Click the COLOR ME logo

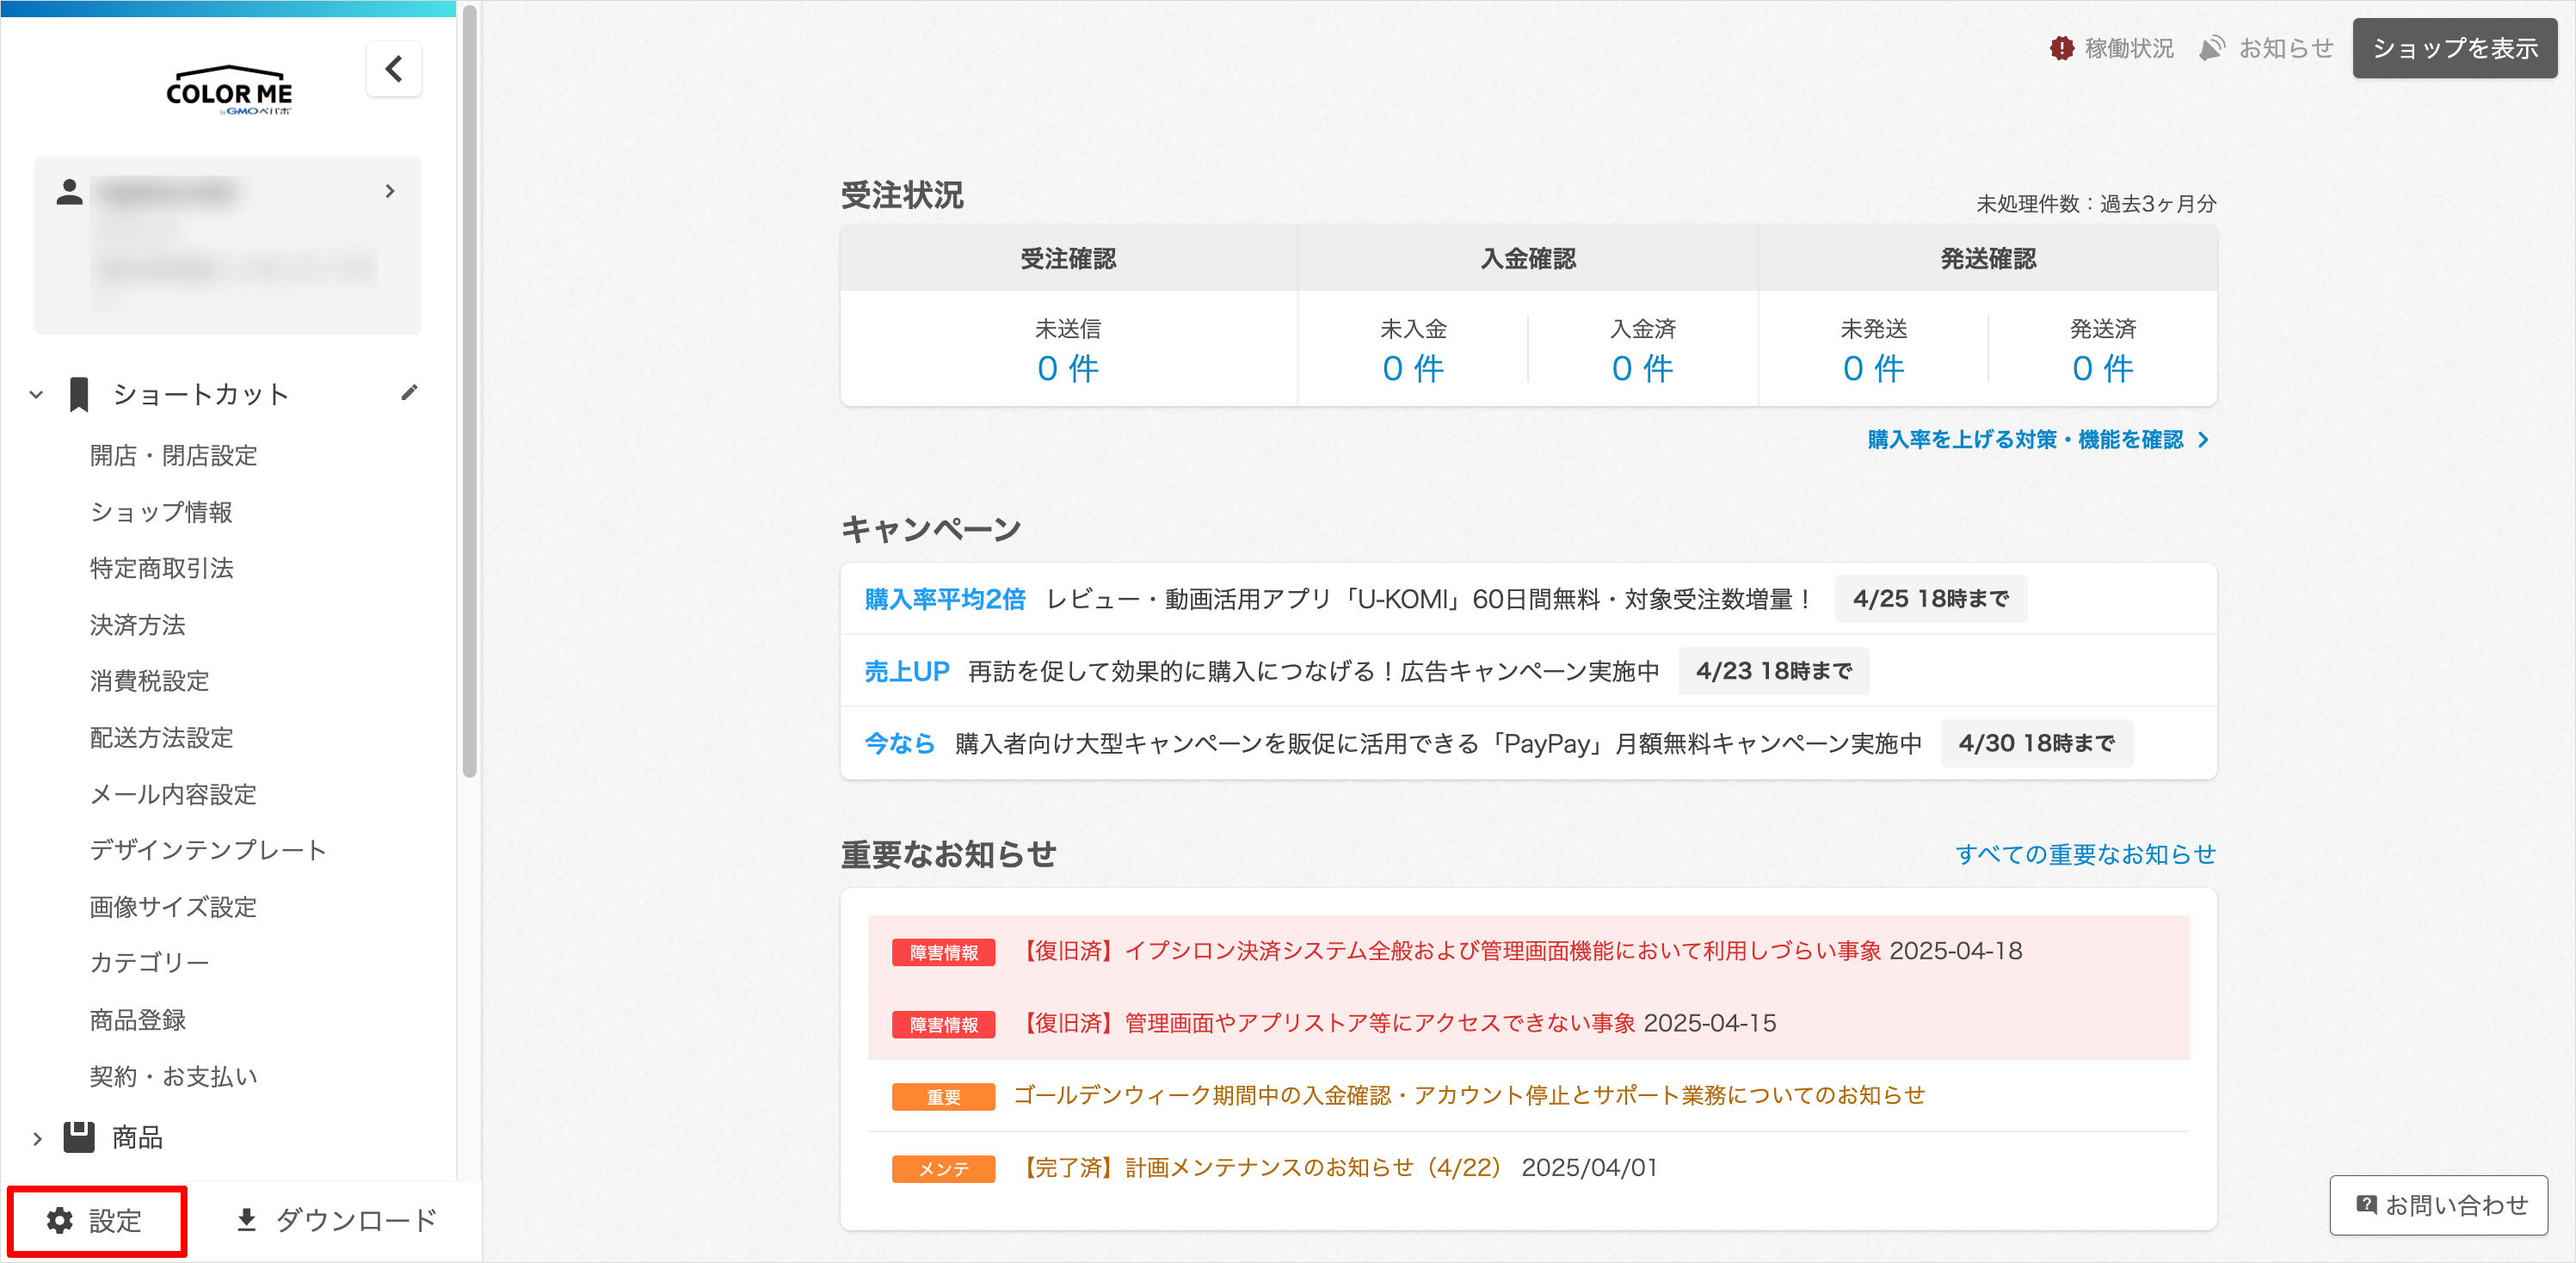click(229, 91)
